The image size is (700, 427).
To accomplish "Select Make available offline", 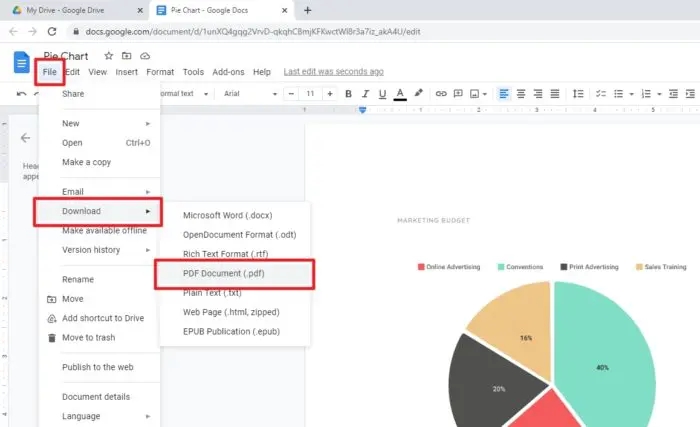I will pos(99,230).
